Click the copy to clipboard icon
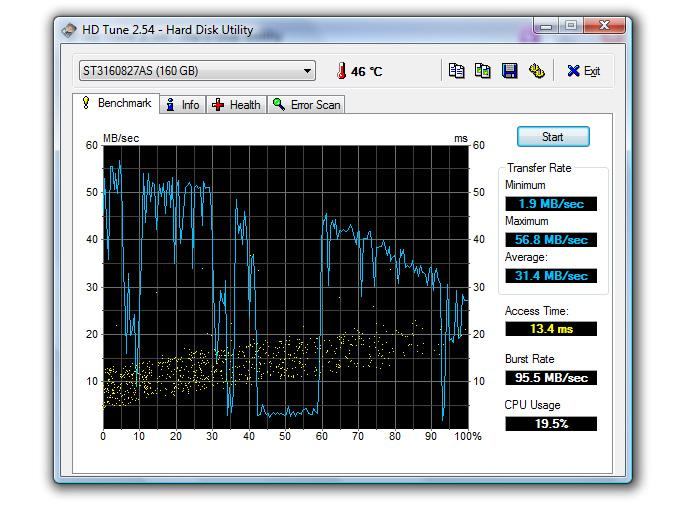This screenshot has width=686, height=510. [x=456, y=70]
